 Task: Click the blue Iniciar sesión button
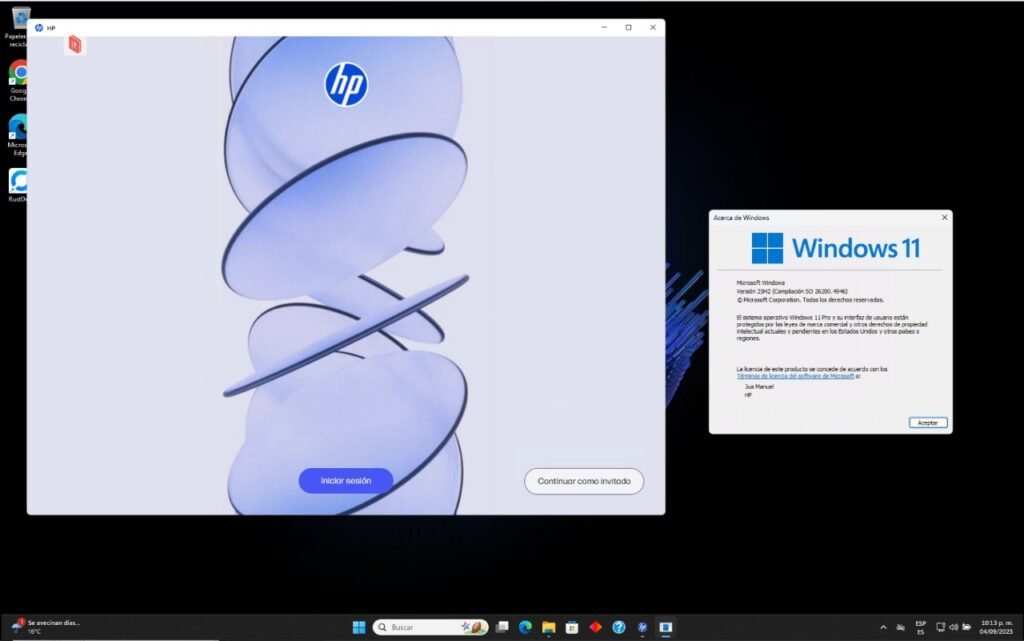pos(345,481)
